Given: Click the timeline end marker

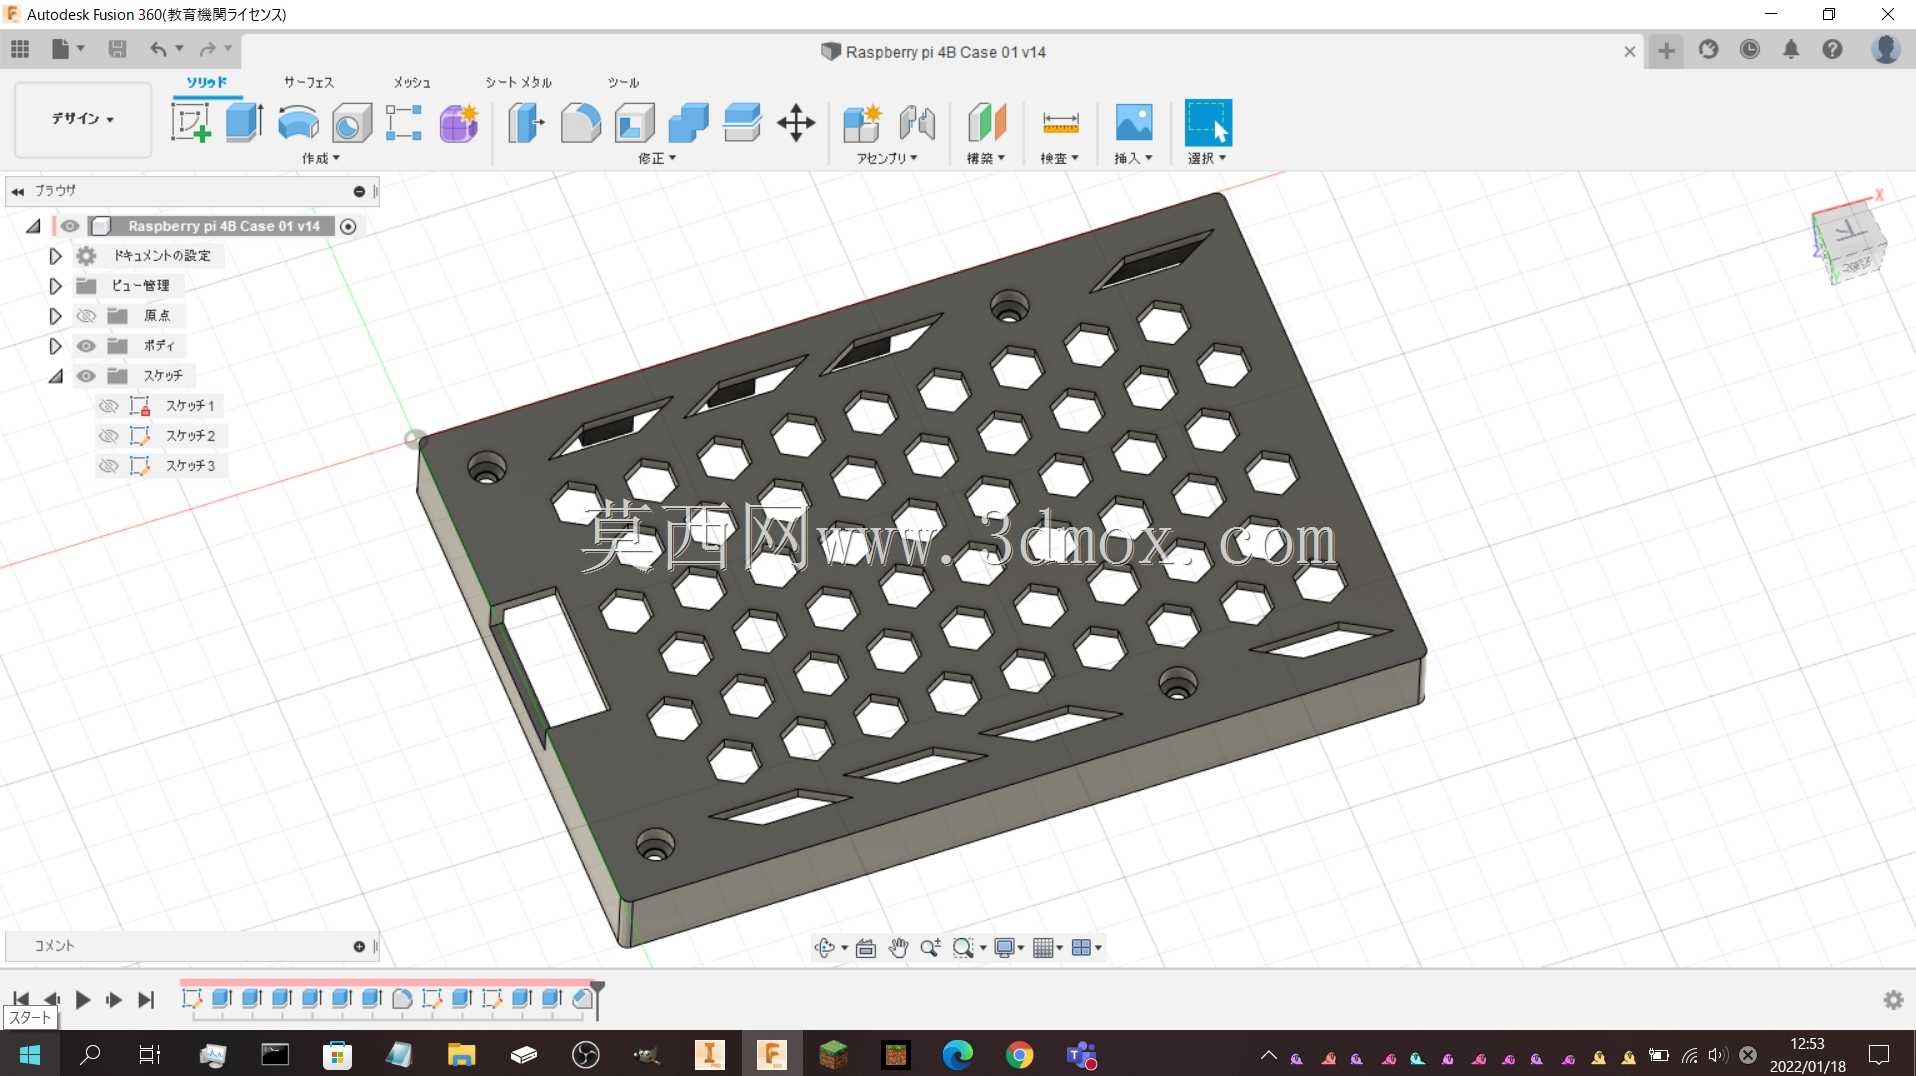Looking at the screenshot, I should 597,999.
